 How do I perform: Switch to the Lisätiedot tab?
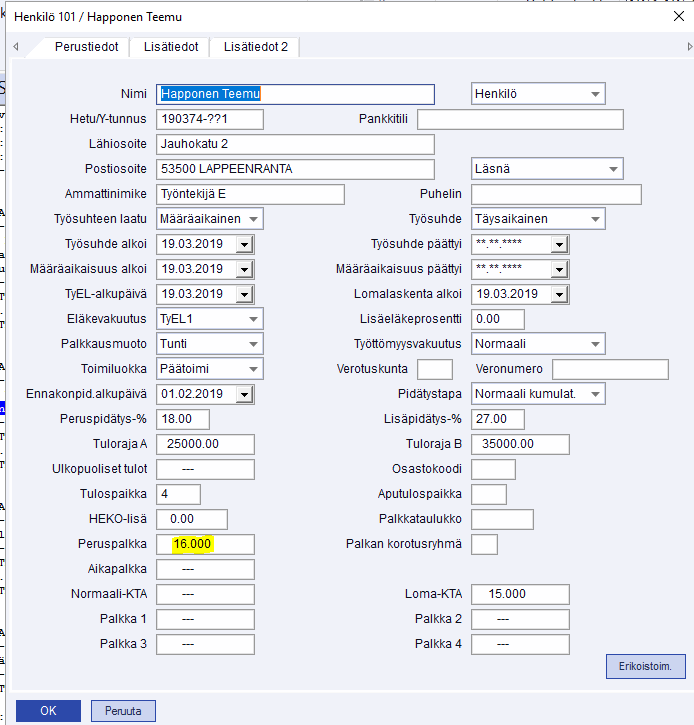(x=171, y=47)
